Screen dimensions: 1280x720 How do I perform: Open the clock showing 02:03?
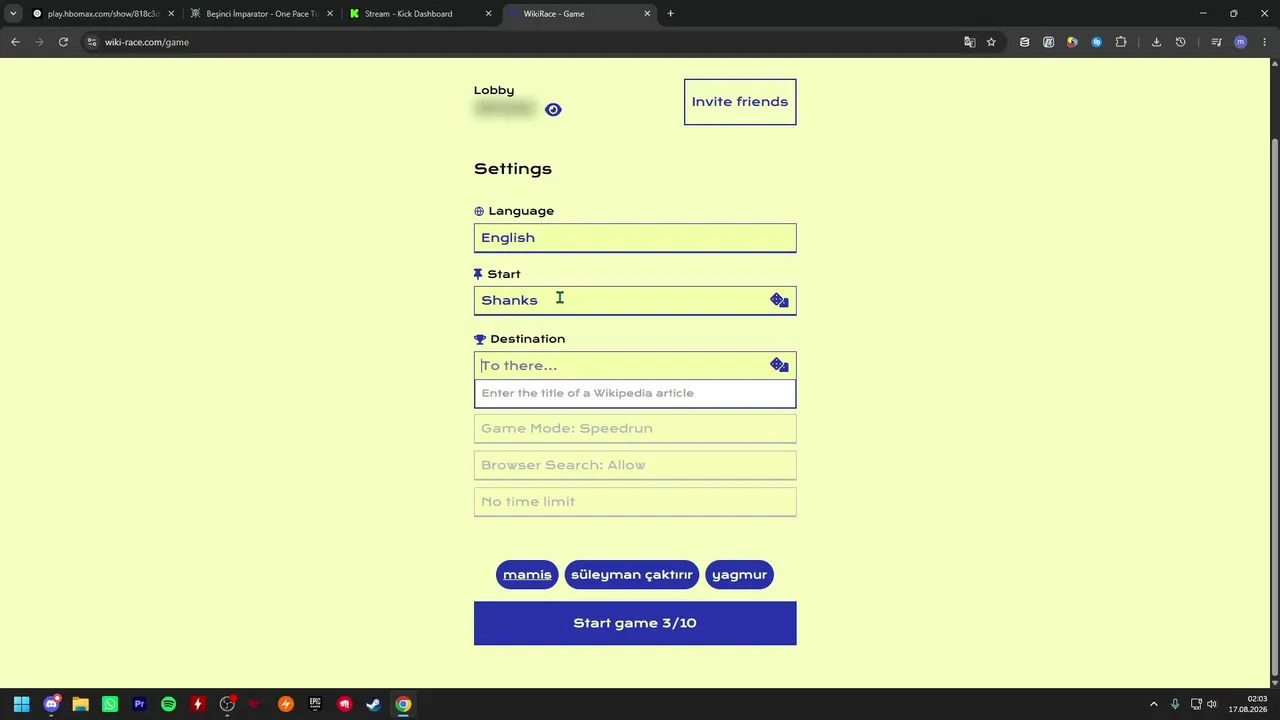[1247, 704]
